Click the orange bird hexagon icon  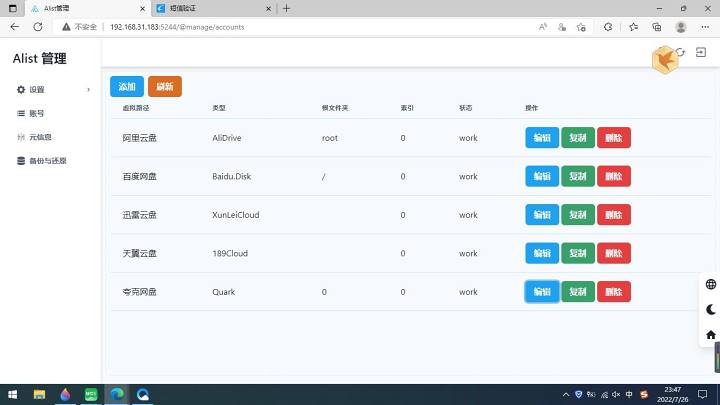664,60
